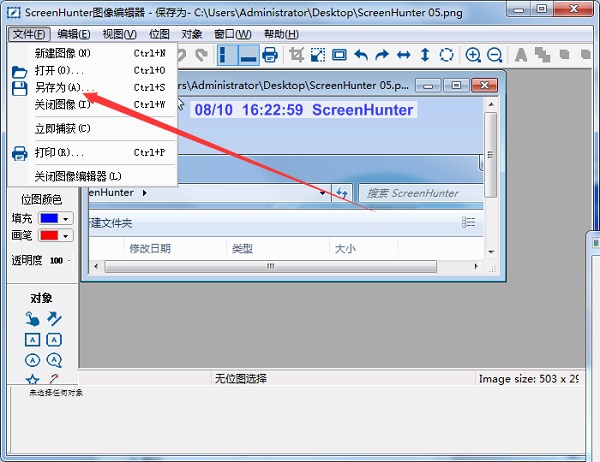Screen dimensions: 600x462
Task: Click the 位图颜色 panel label
Action: coord(41,199)
